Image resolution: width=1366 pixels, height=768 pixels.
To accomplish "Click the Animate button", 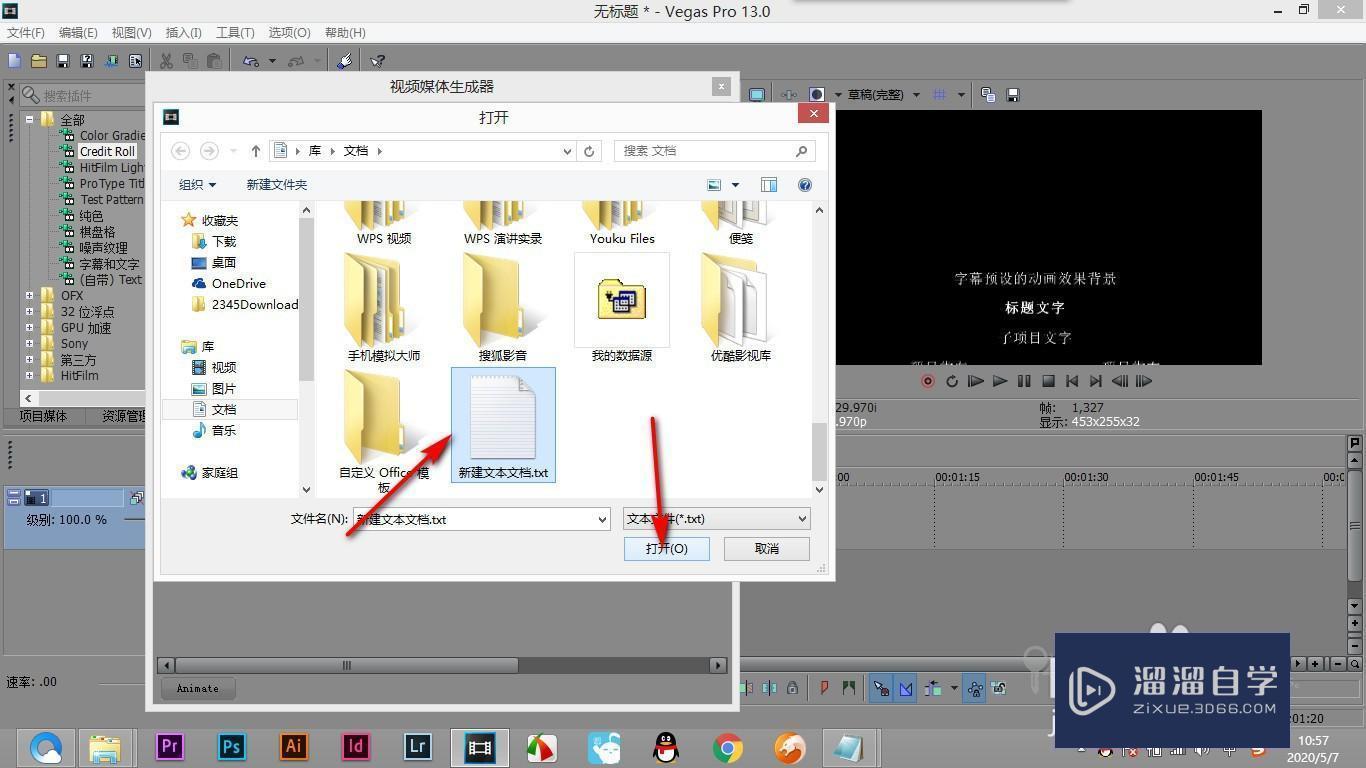I will pos(198,688).
